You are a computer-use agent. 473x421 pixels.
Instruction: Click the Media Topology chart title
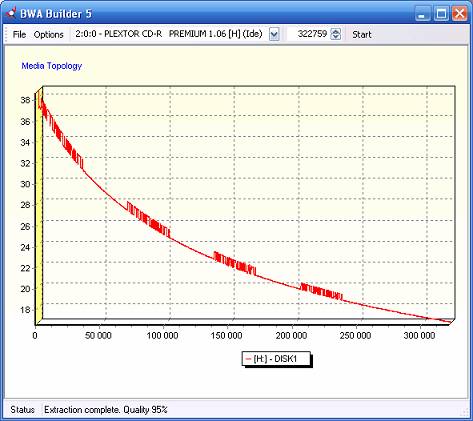pos(52,66)
